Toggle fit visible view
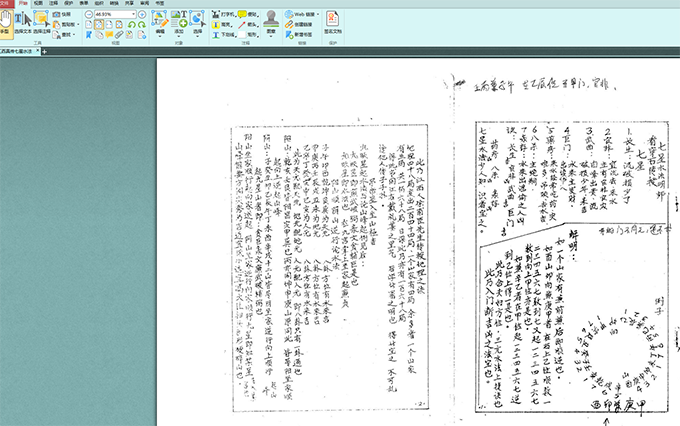The height and width of the screenshot is (426, 680). pyautogui.click(x=119, y=24)
